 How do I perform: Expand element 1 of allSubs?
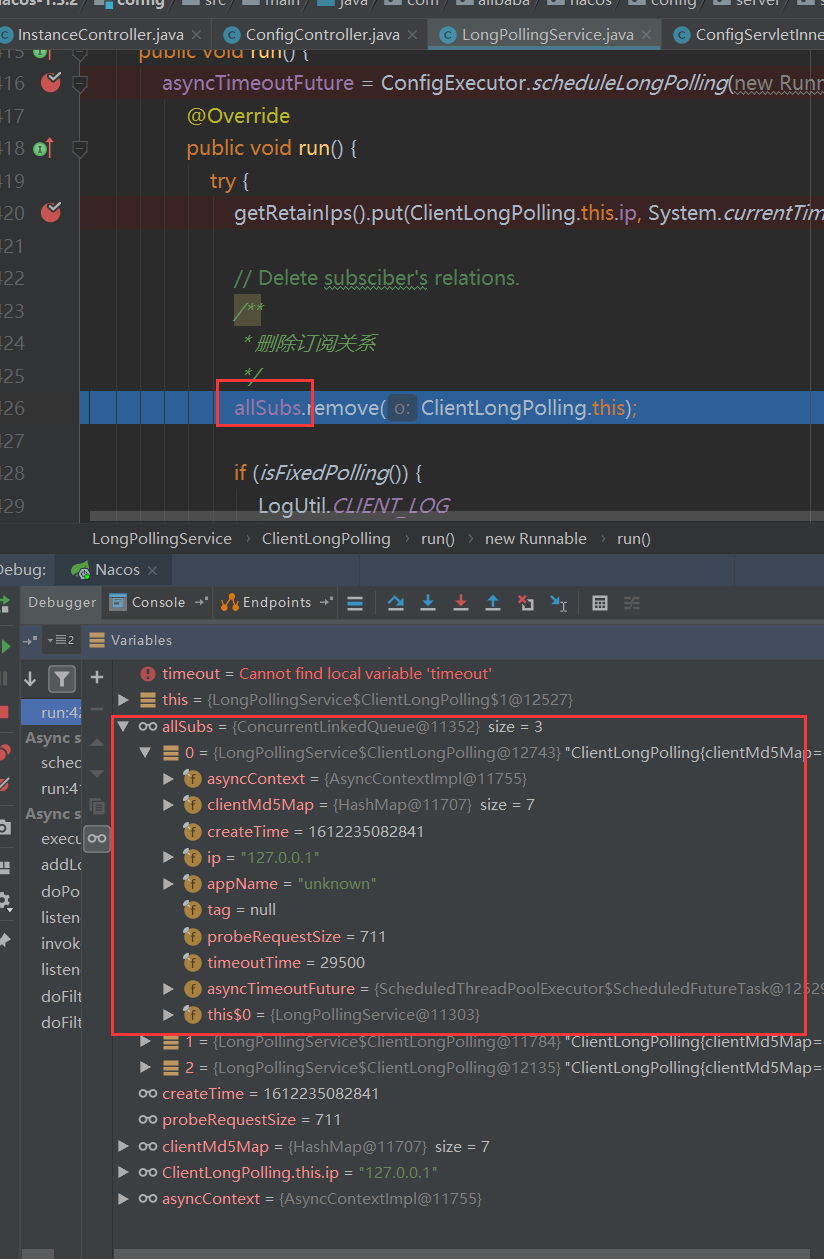145,1042
